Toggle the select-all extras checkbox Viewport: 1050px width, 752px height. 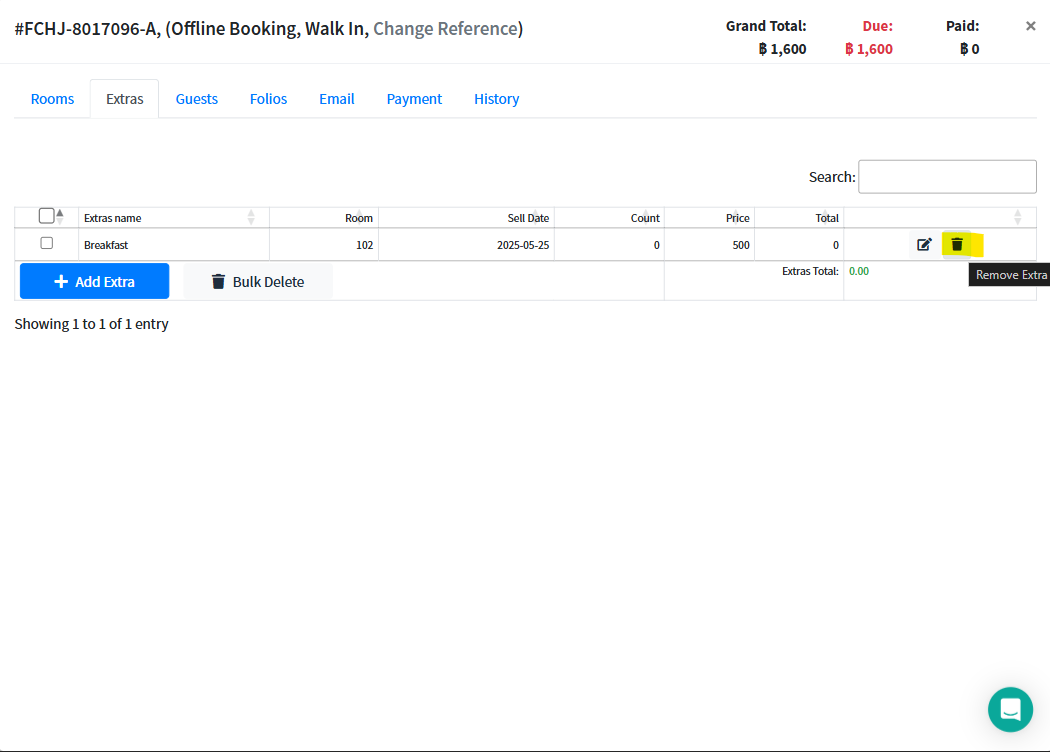(x=46, y=216)
